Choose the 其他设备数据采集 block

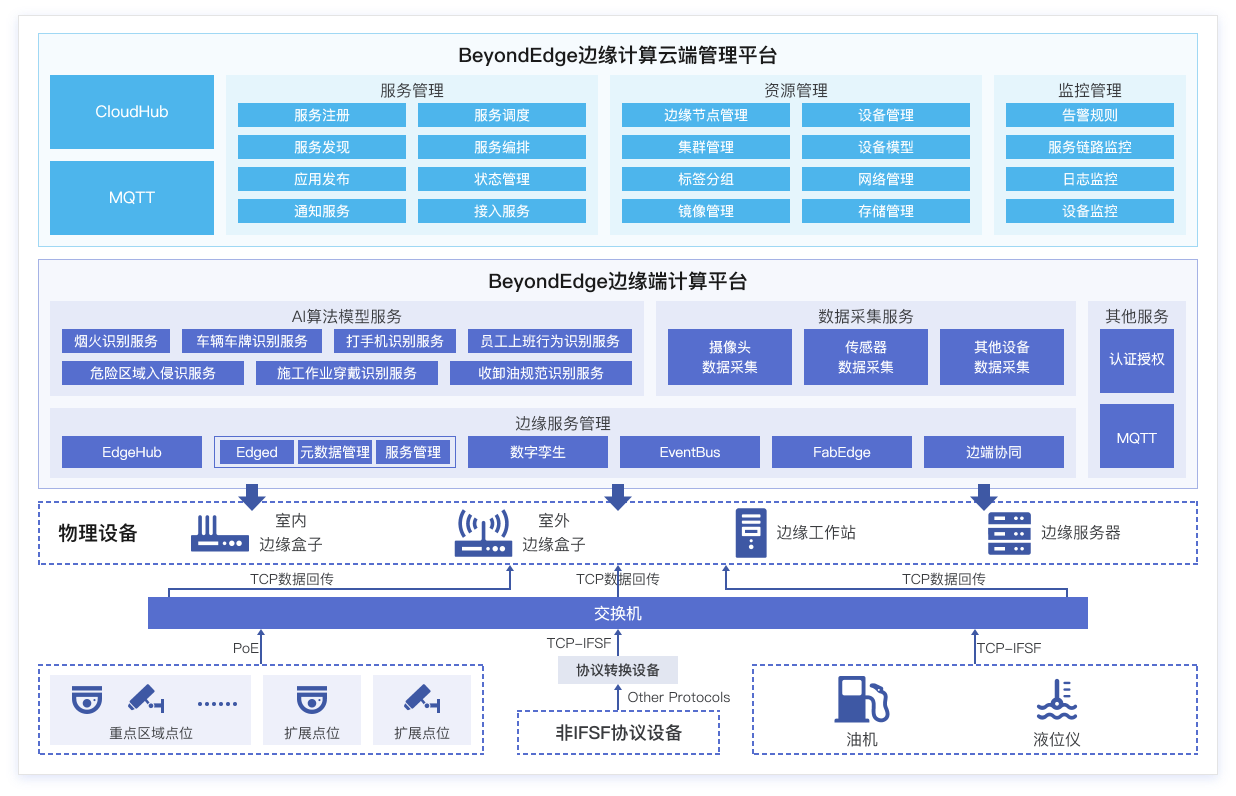(x=1002, y=357)
